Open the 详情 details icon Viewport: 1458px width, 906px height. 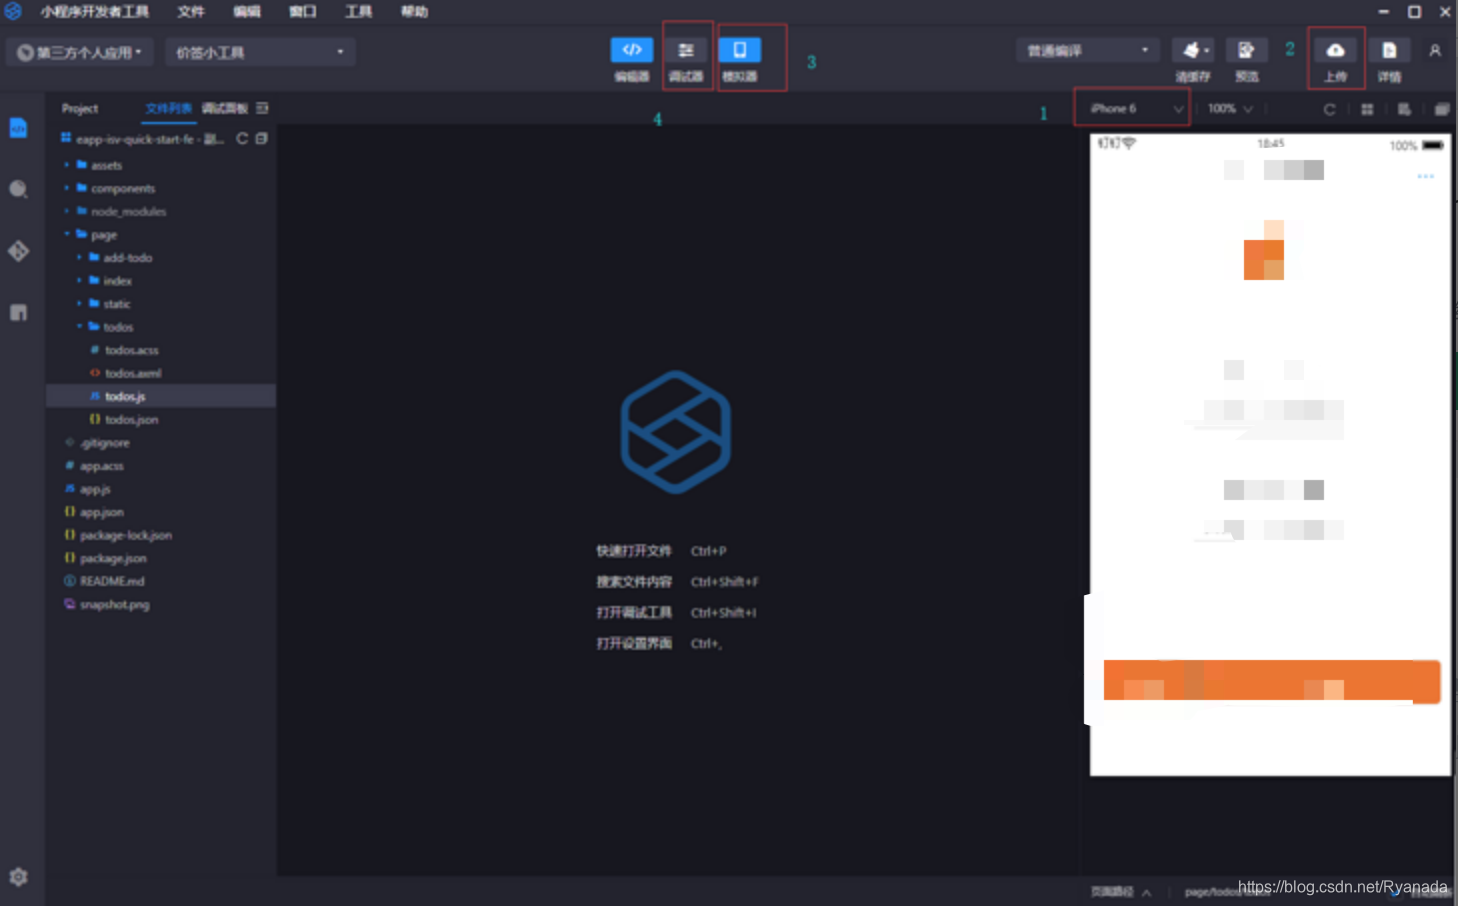[1389, 50]
